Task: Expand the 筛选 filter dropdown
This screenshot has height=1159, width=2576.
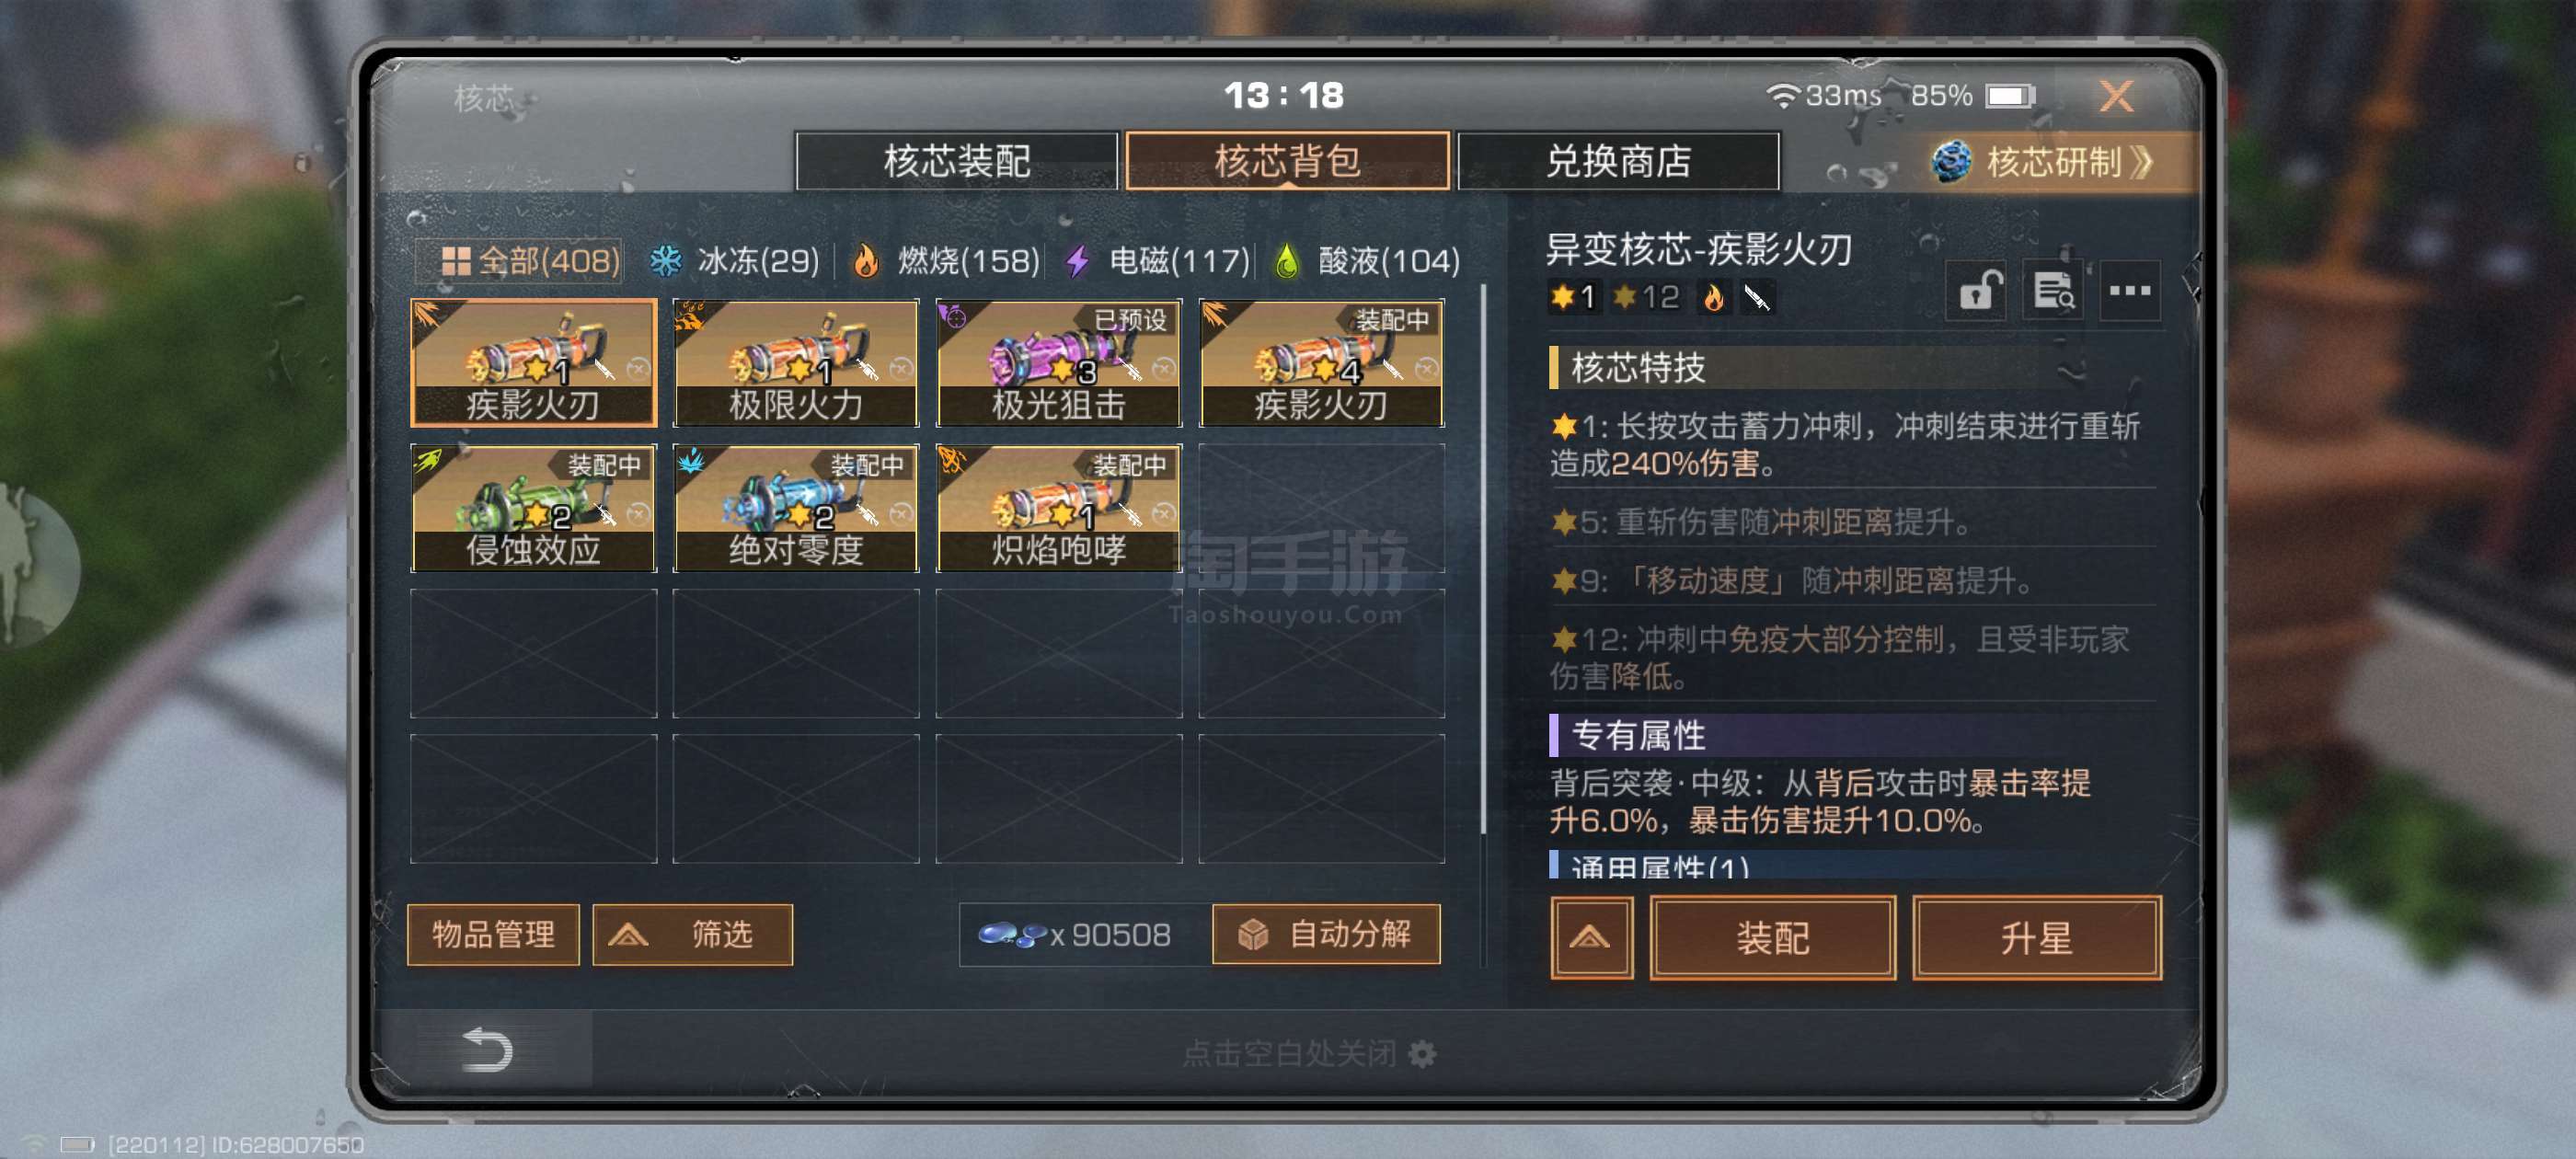Action: click(693, 935)
